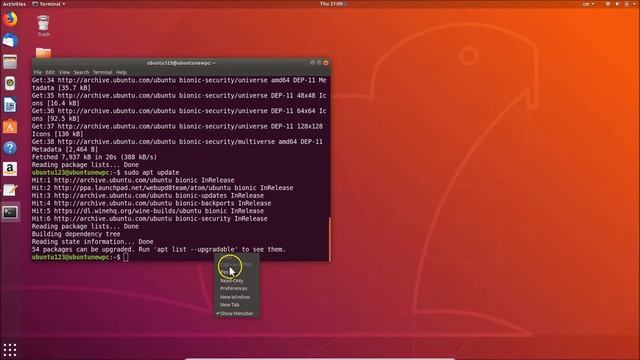
Task: Click the 'Hit:4' bionic-backports InRelease line
Action: [151, 203]
